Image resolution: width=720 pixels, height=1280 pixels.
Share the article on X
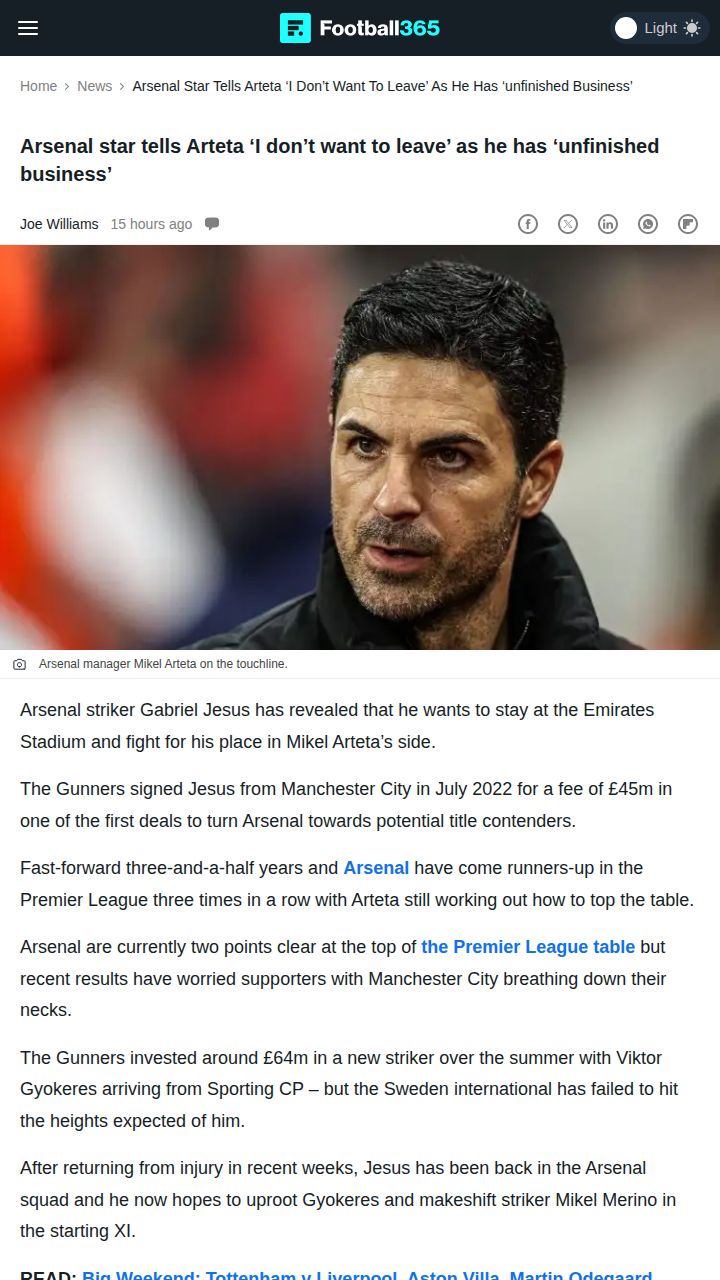[x=568, y=224]
